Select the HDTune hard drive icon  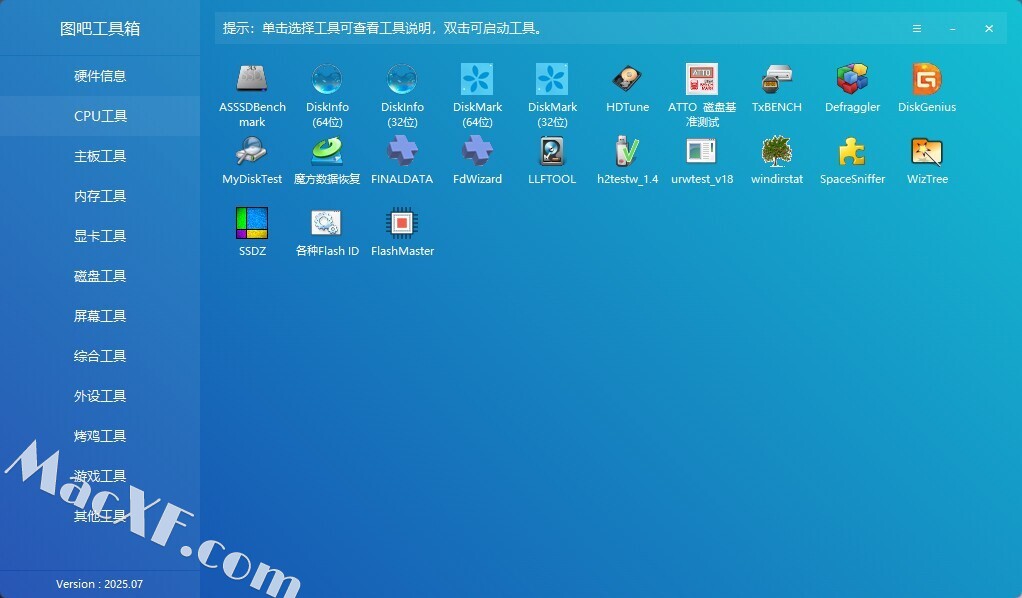pyautogui.click(x=627, y=80)
